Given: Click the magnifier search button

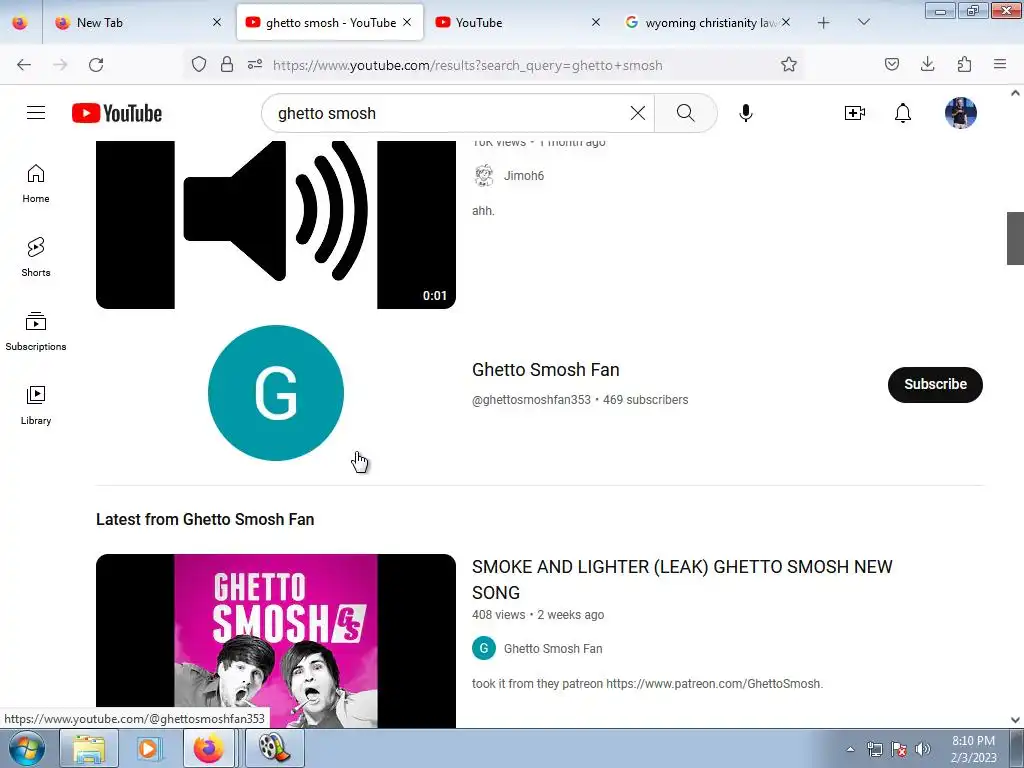Looking at the screenshot, I should click(685, 113).
